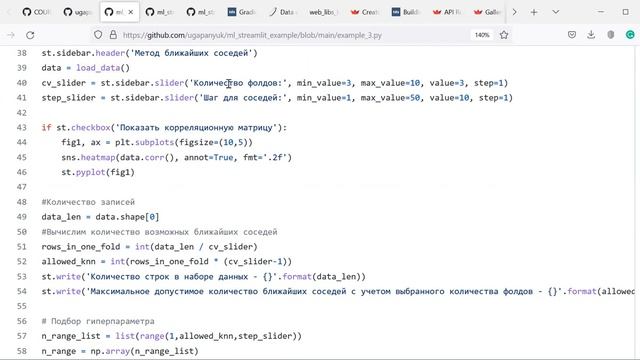Switch to the Creat tab
Screen dimensions: 640x360
click(x=364, y=12)
